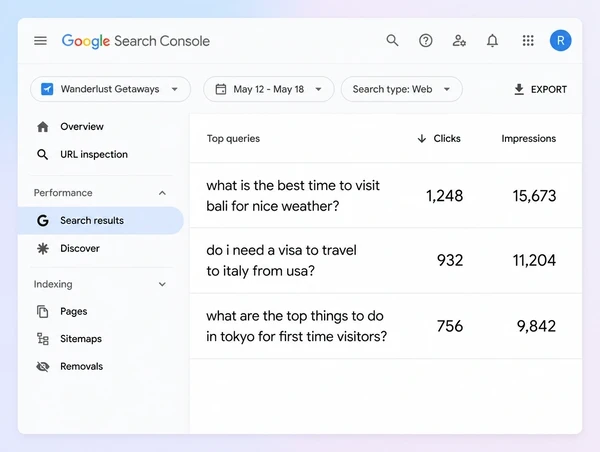The height and width of the screenshot is (452, 600).
Task: Click the Pages documents icon
Action: 42,312
